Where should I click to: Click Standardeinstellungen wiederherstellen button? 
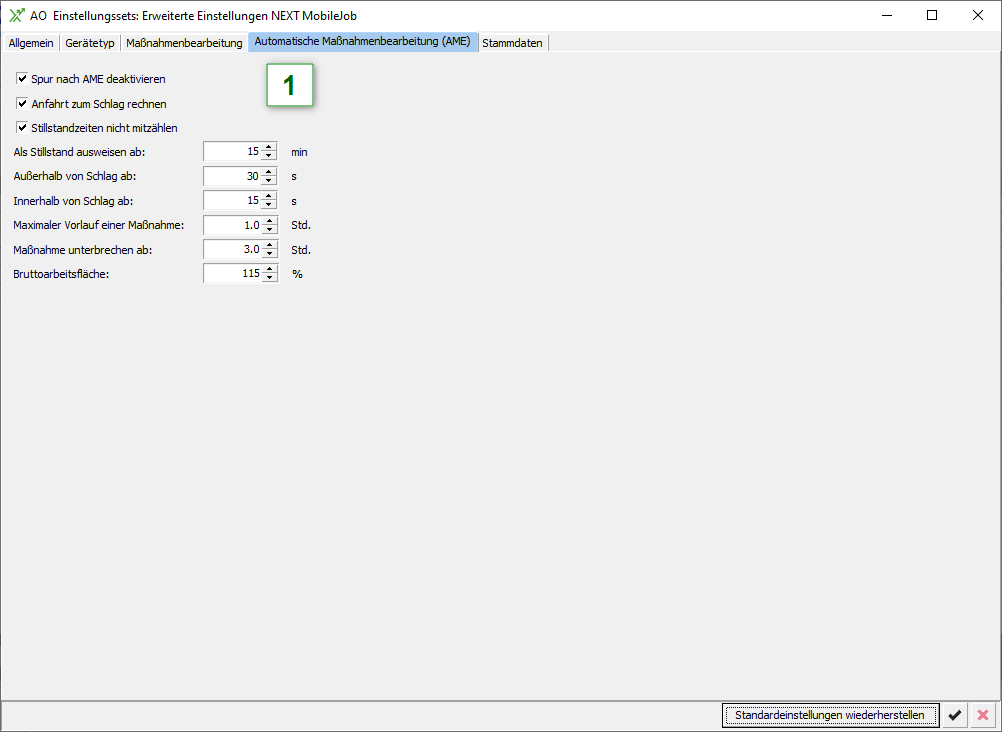point(830,715)
